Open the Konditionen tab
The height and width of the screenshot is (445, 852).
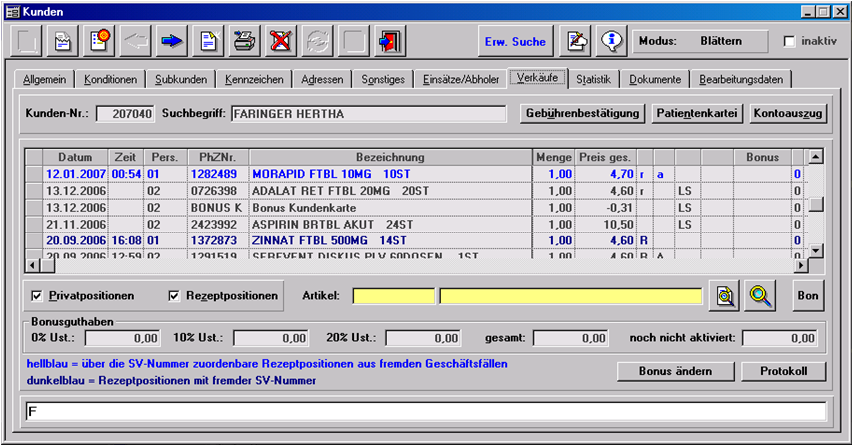coord(111,79)
